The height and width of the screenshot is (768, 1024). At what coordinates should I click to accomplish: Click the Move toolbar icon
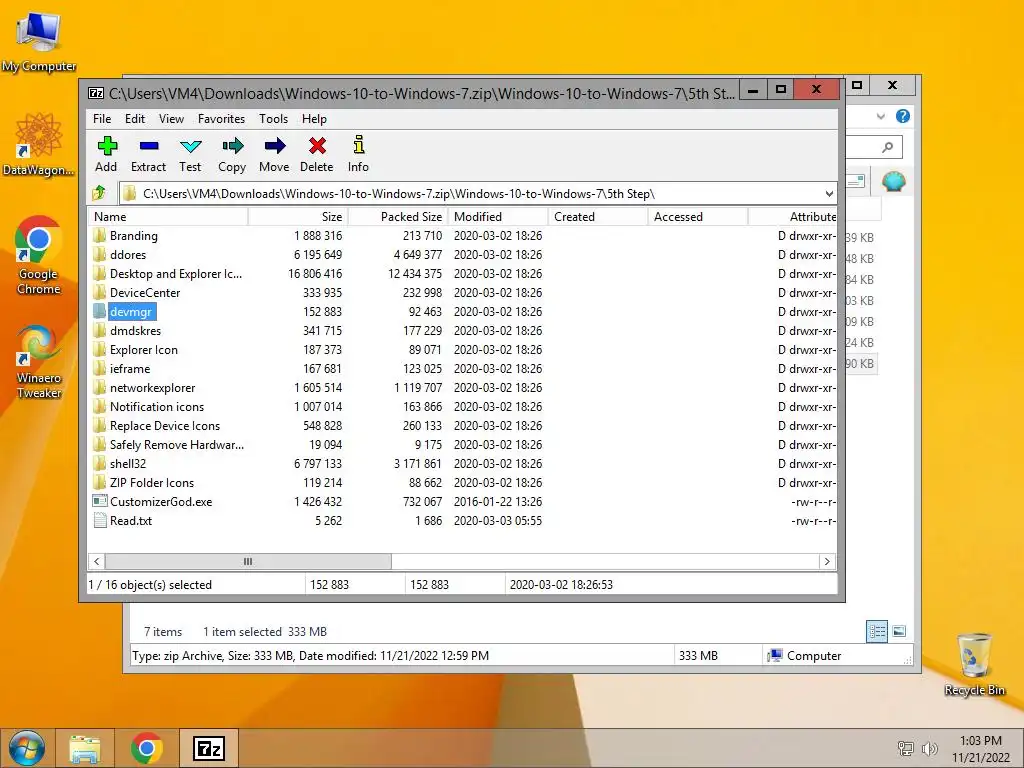[274, 146]
